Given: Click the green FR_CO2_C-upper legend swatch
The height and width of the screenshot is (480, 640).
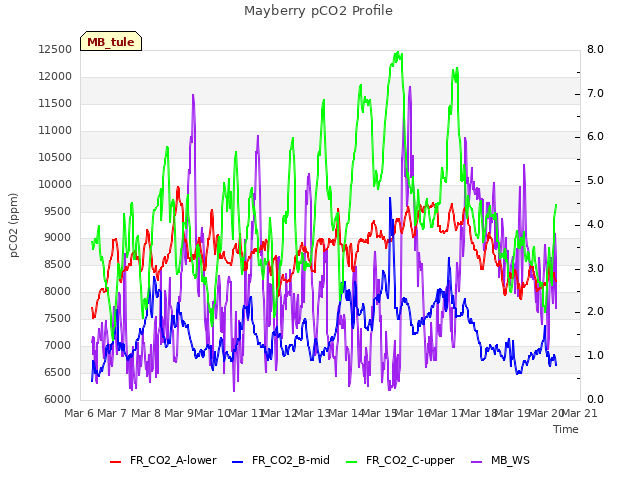Looking at the screenshot, I should tap(351, 462).
